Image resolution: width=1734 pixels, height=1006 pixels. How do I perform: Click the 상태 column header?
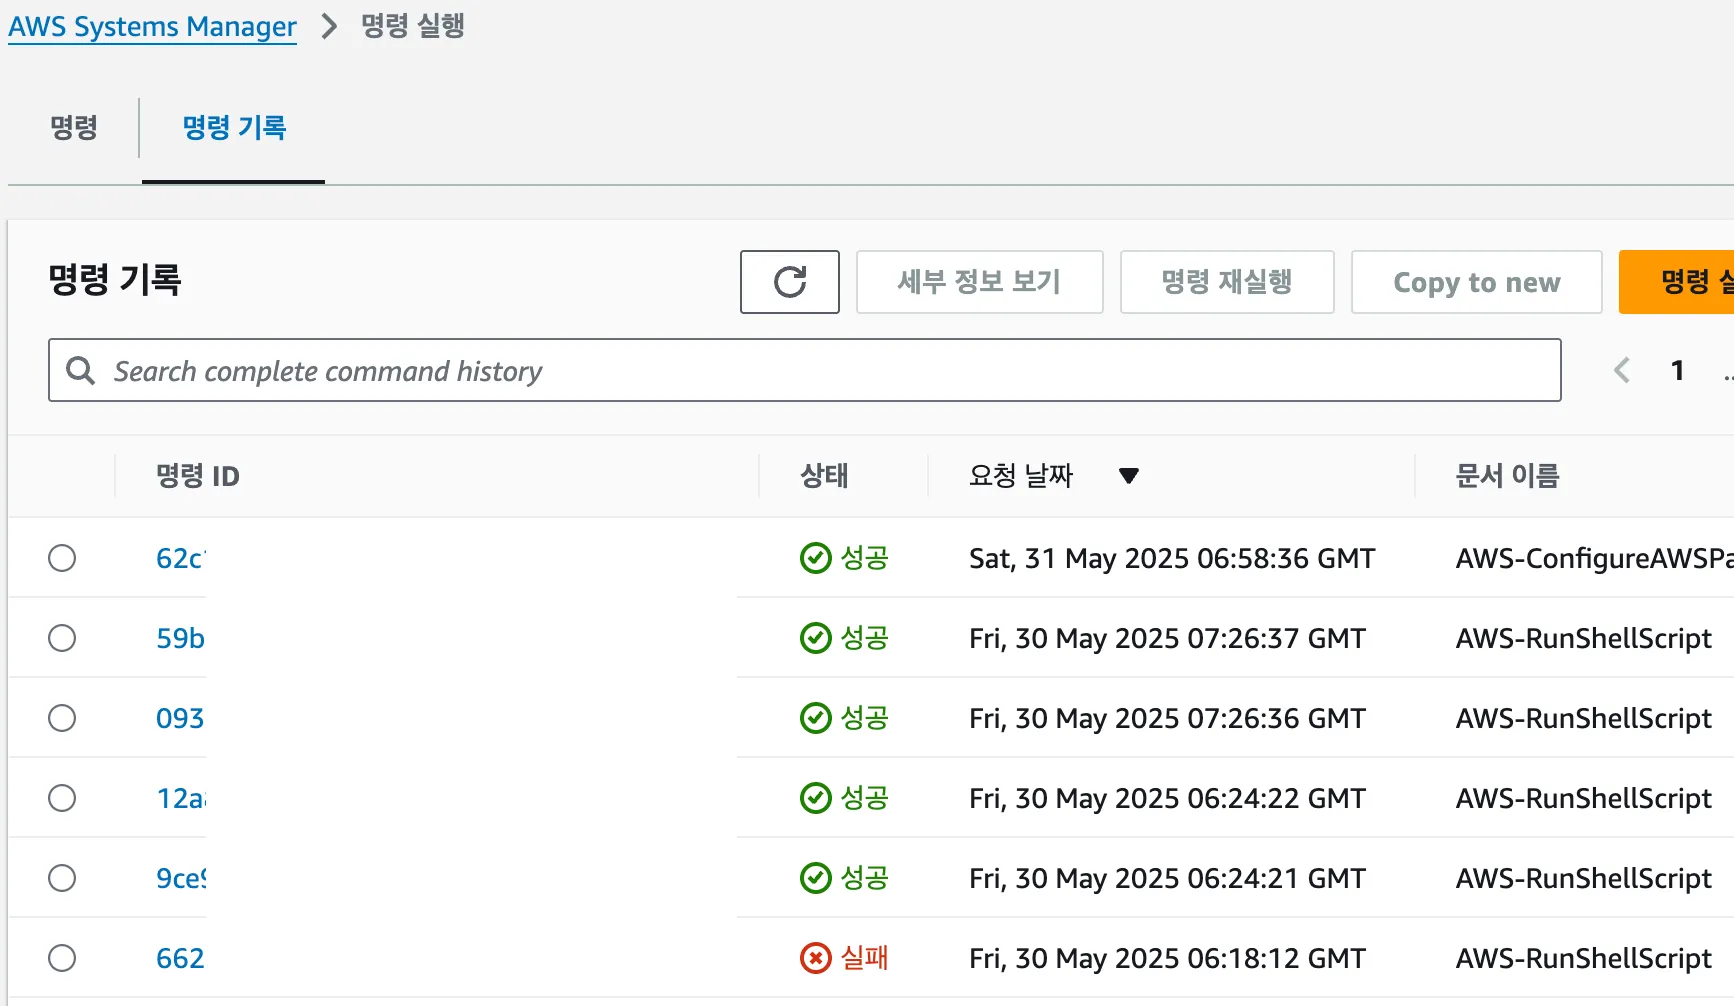pos(824,476)
